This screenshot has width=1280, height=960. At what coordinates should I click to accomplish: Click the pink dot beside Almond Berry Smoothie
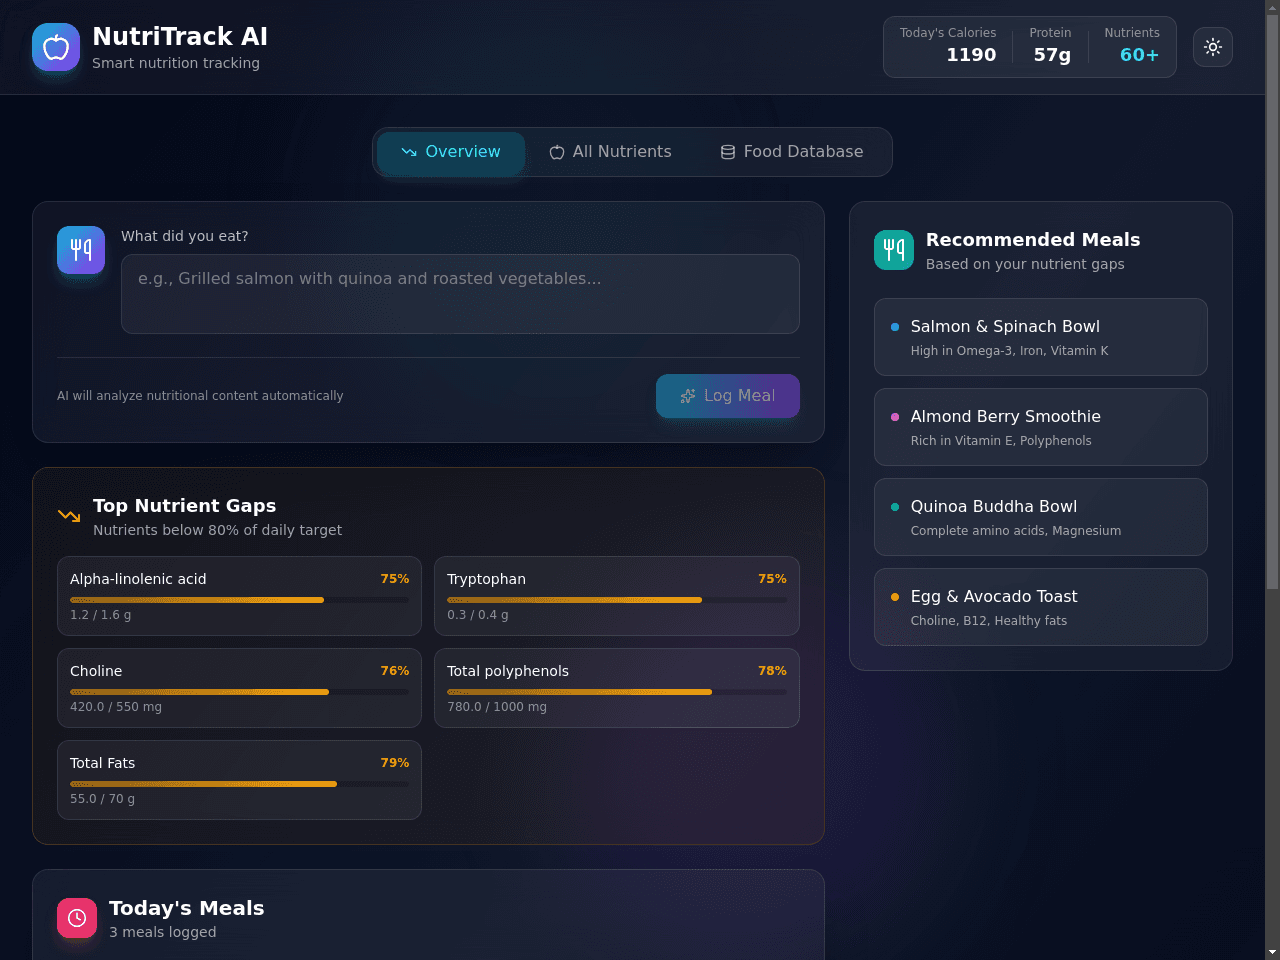point(895,417)
